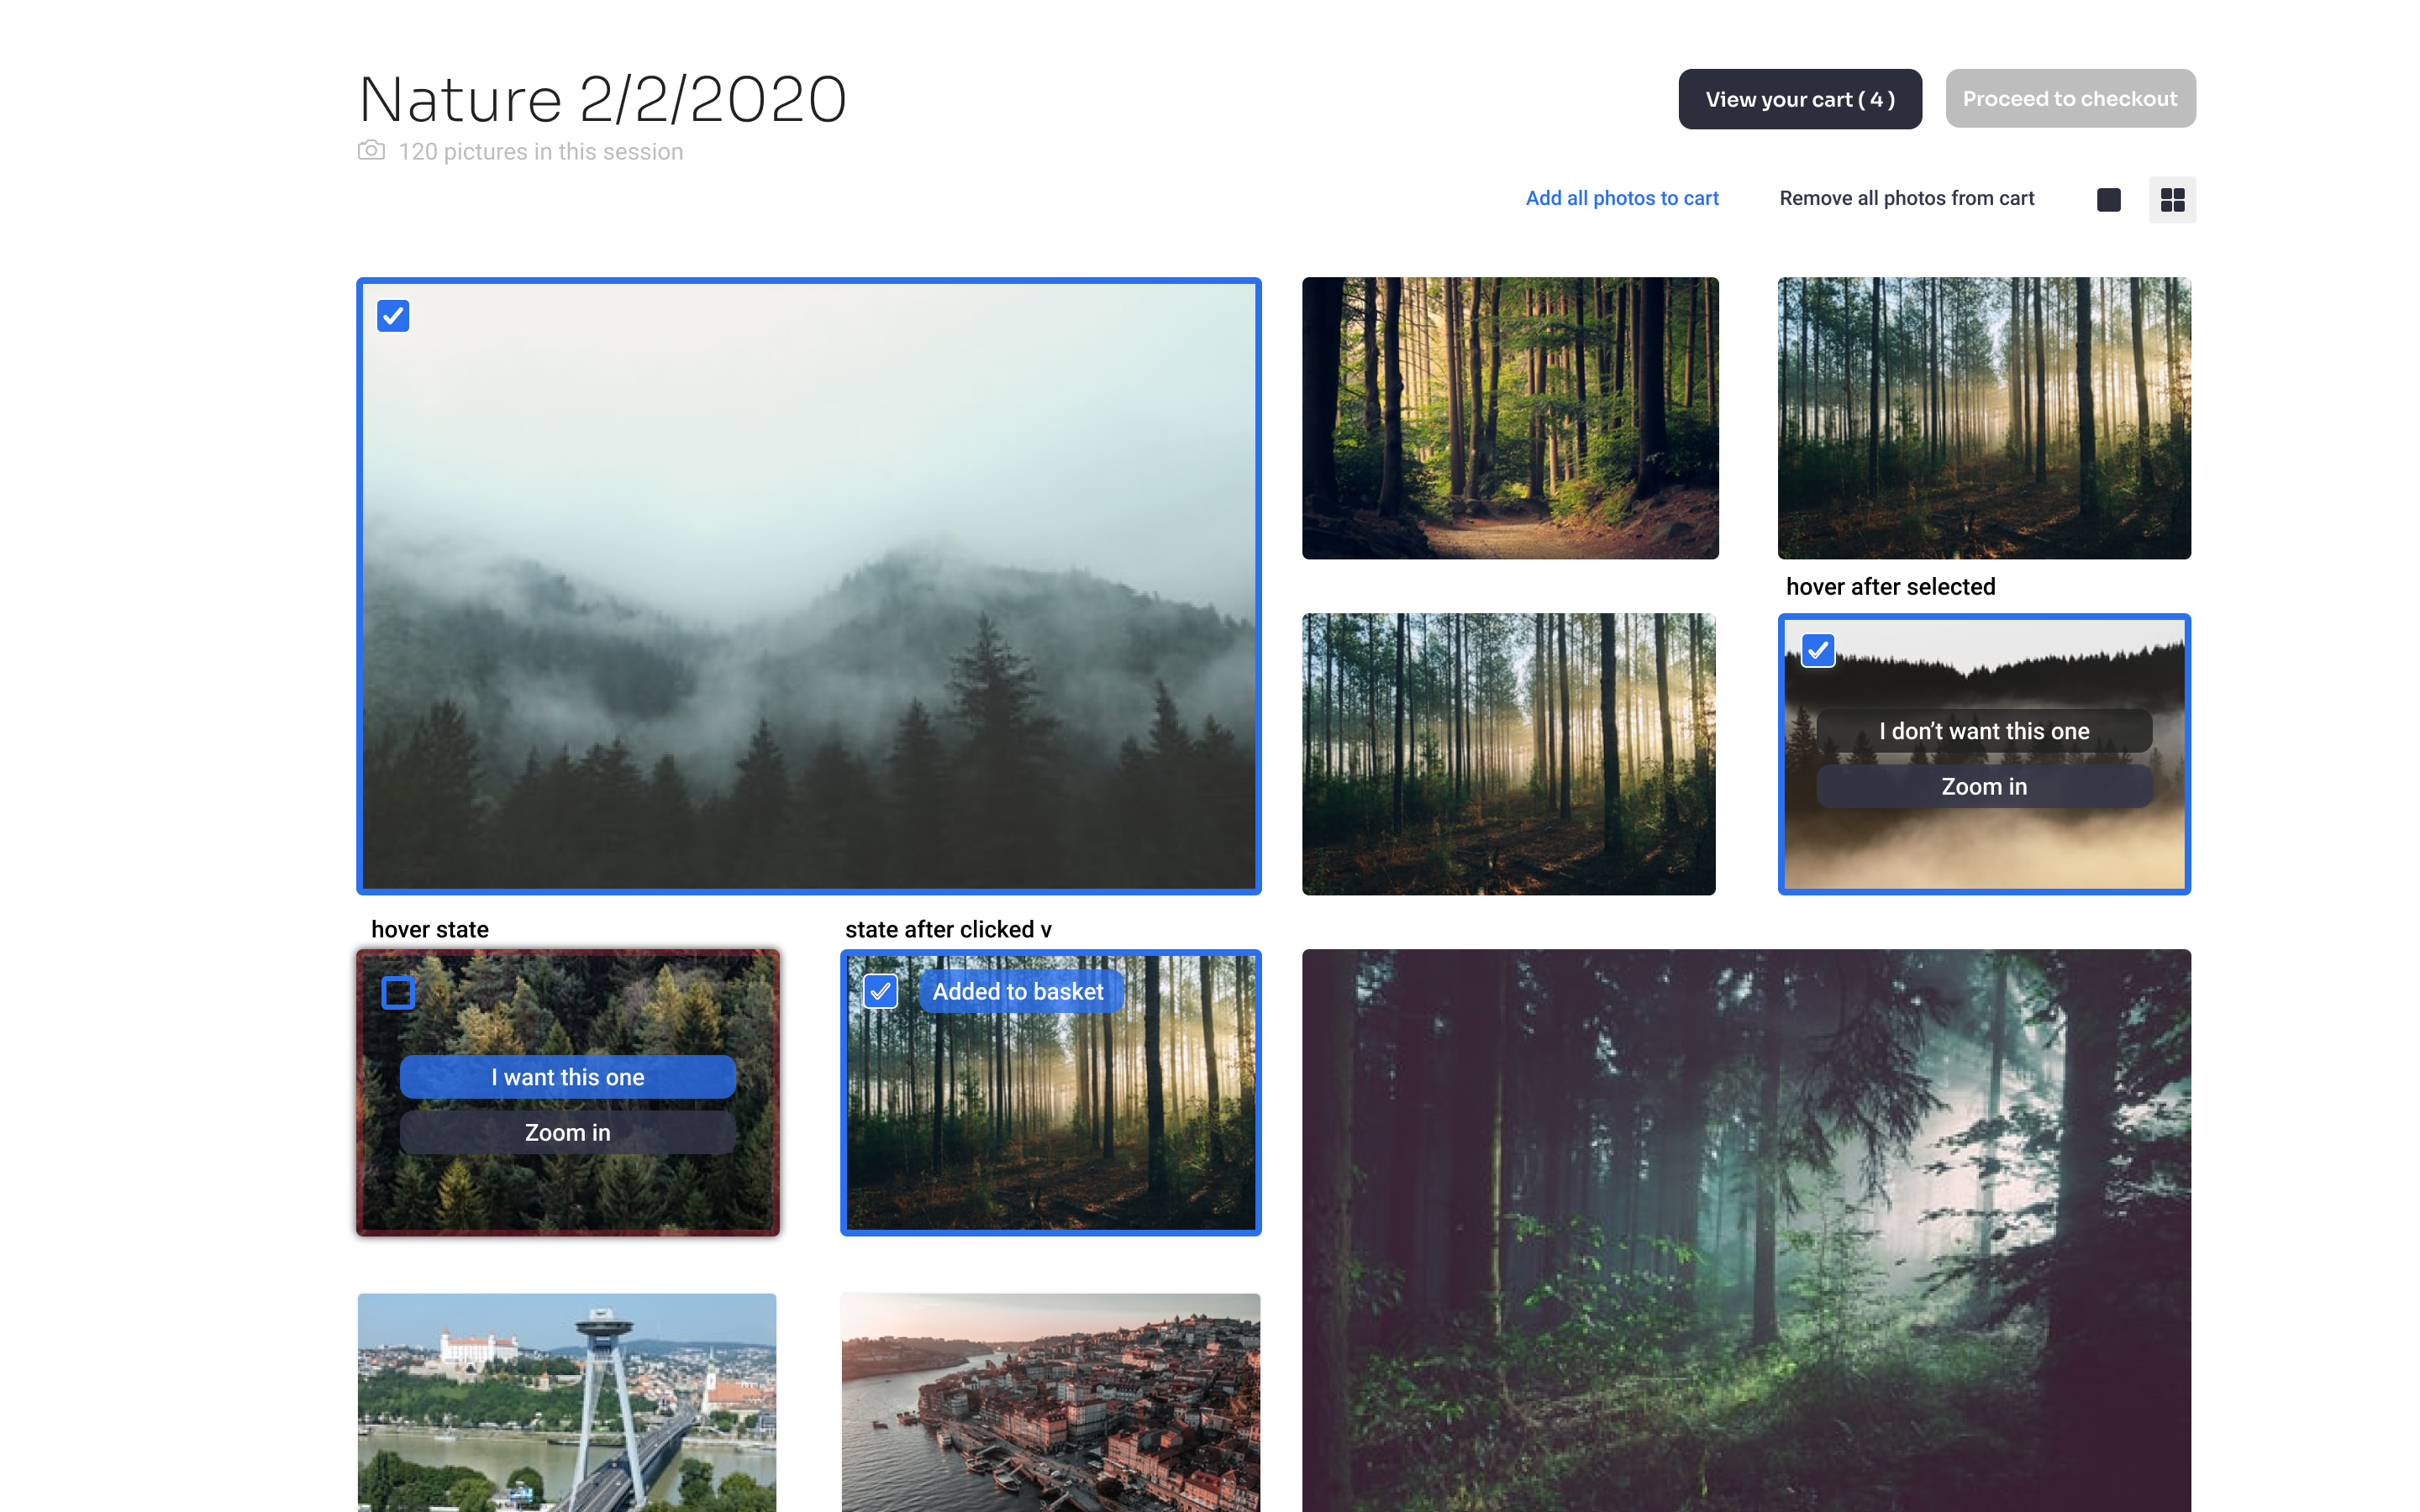Open the forest path thumbnail
This screenshot has height=1512, width=2420.
point(1510,418)
